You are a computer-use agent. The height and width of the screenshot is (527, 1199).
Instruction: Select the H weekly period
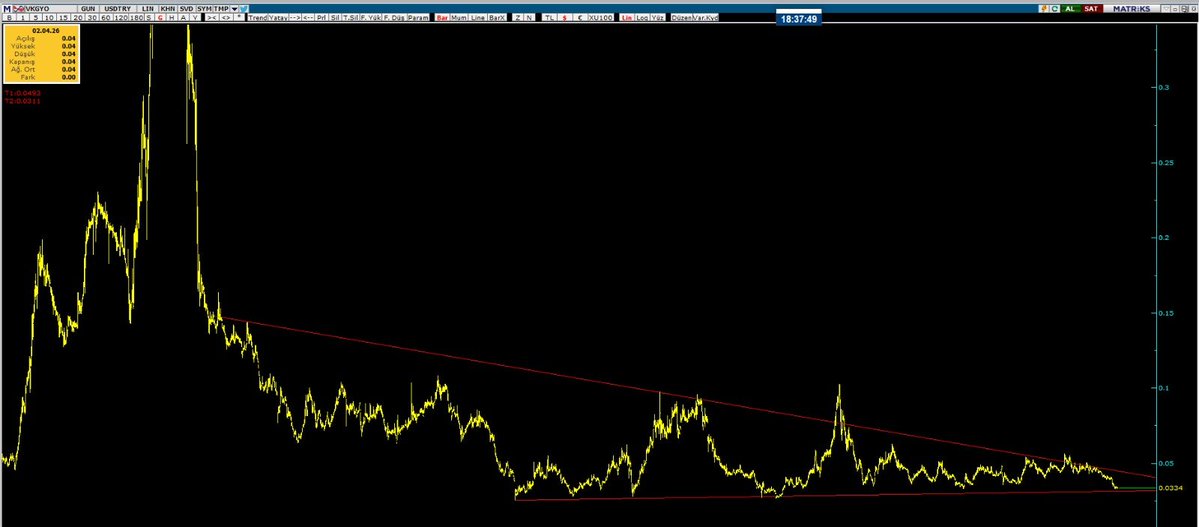click(x=172, y=17)
